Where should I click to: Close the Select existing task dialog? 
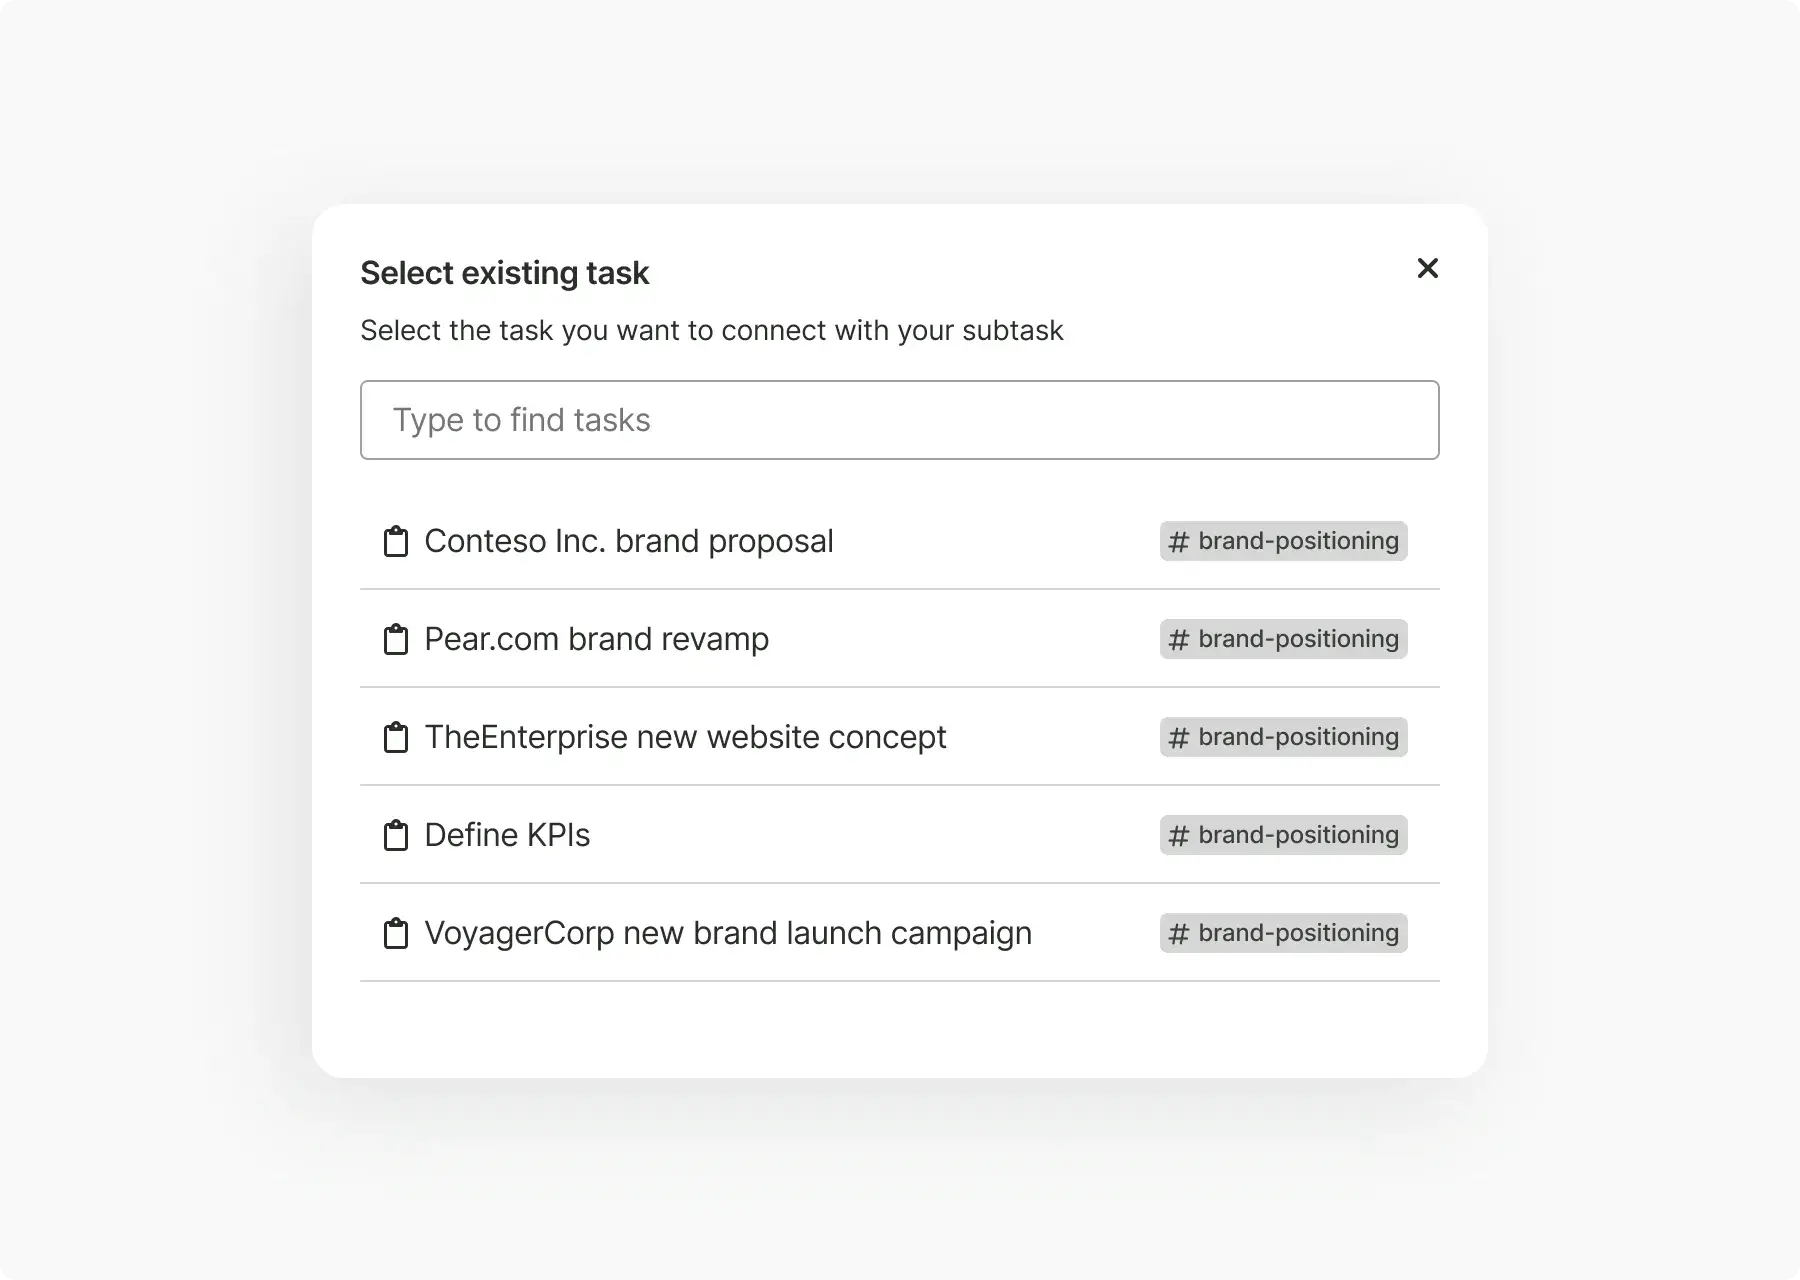point(1427,268)
